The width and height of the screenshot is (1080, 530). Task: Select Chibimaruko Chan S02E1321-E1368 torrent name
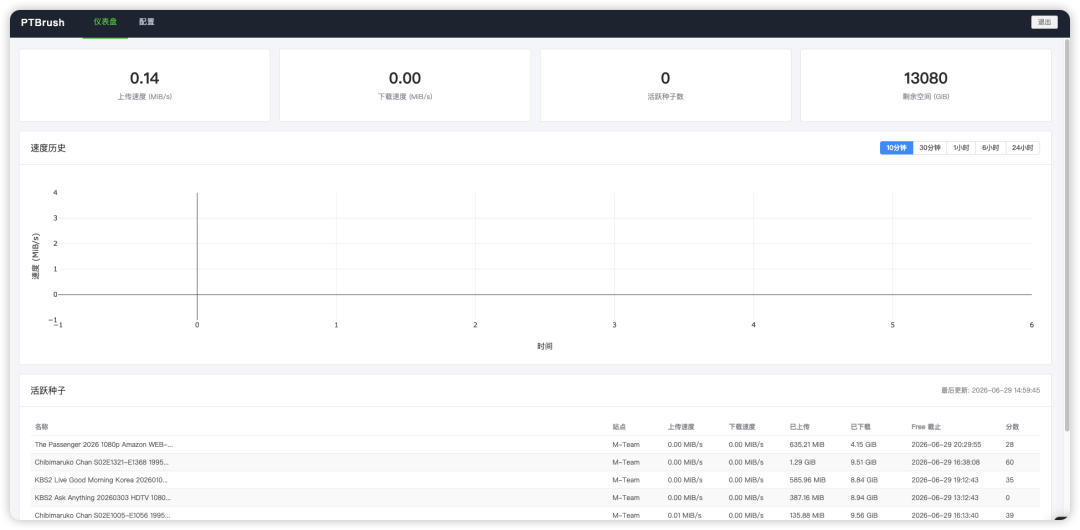tap(101, 462)
